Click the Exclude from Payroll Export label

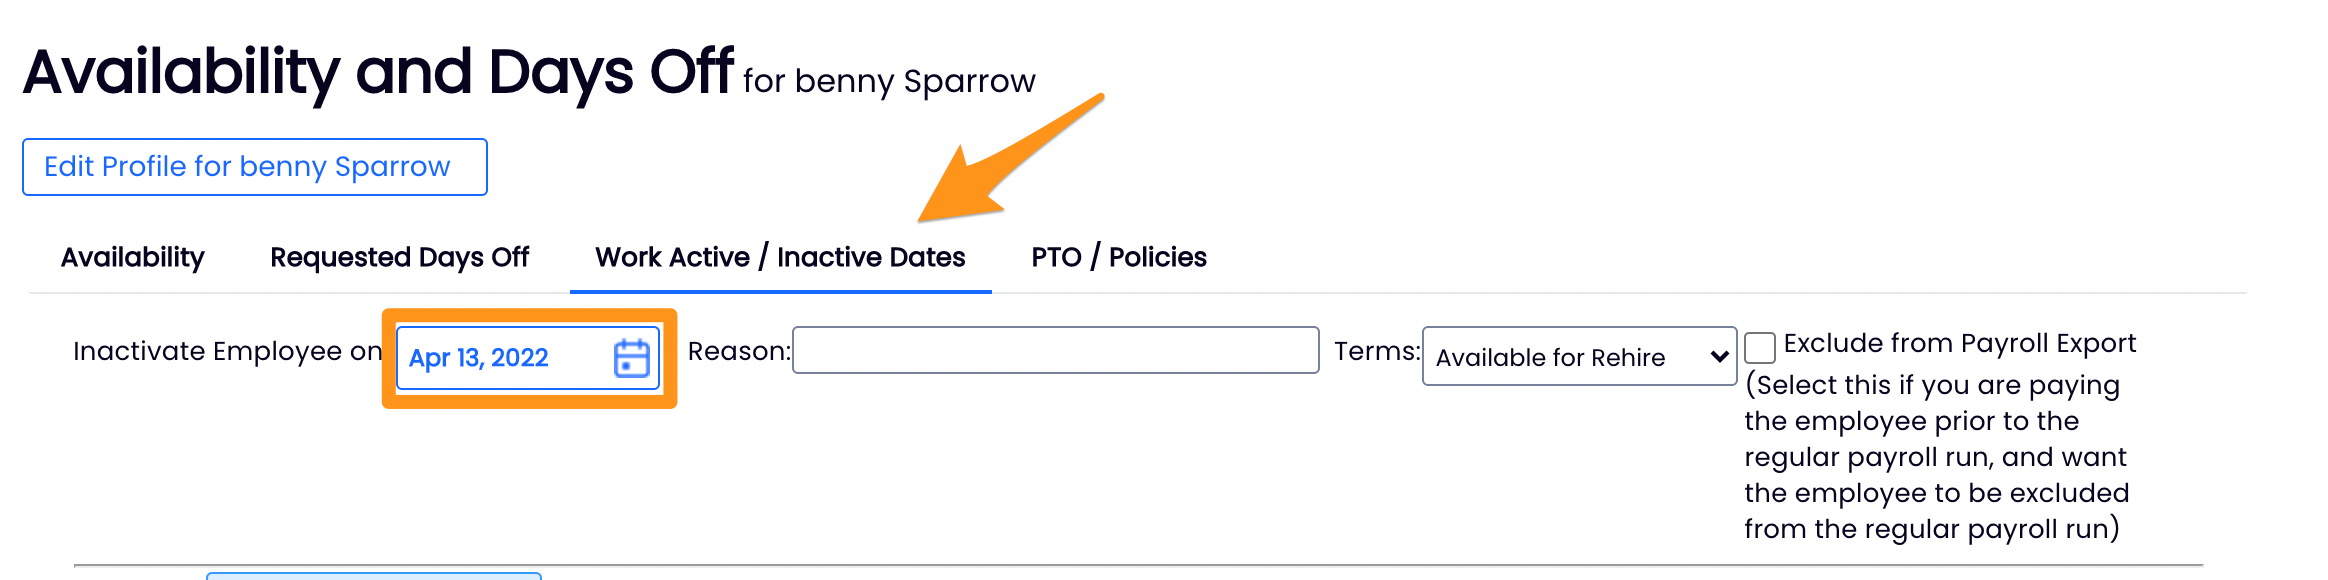[x=1959, y=344]
